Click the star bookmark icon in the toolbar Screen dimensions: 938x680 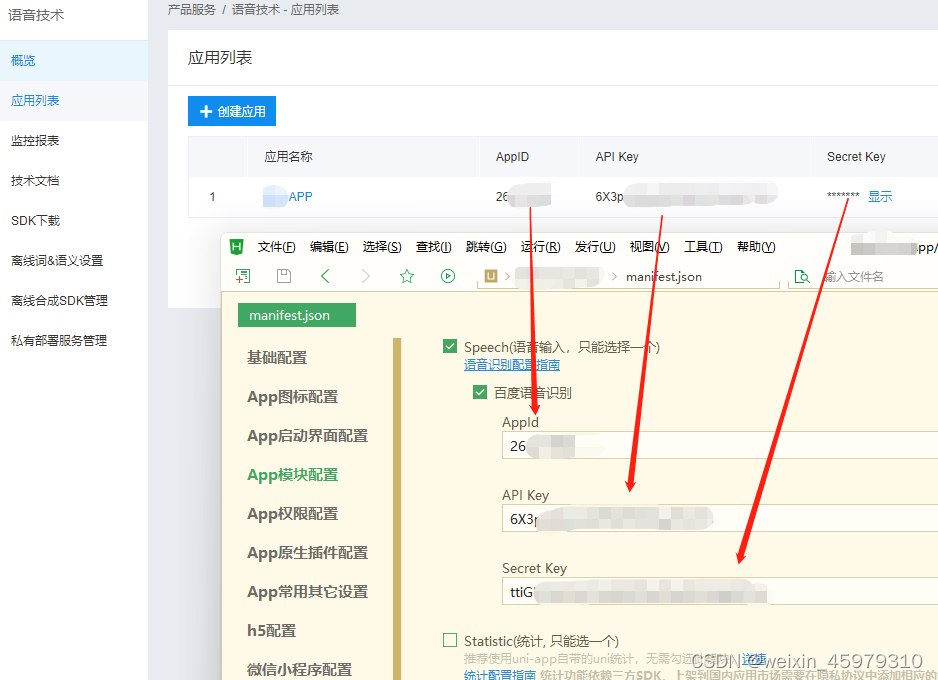coord(407,277)
